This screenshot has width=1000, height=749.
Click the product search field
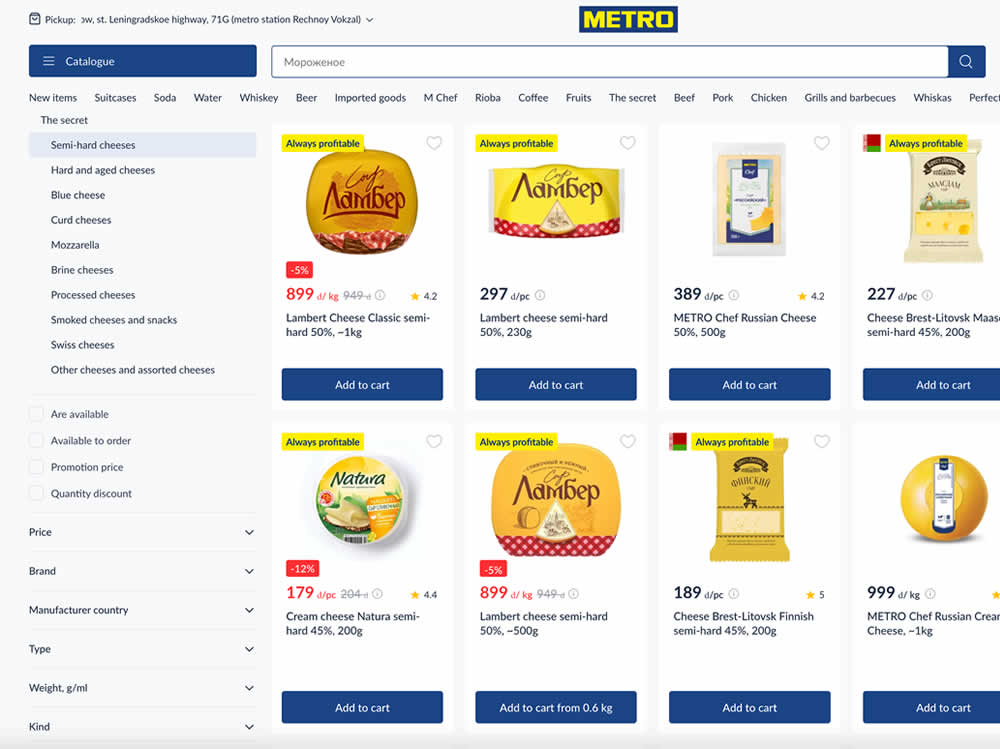(x=608, y=62)
